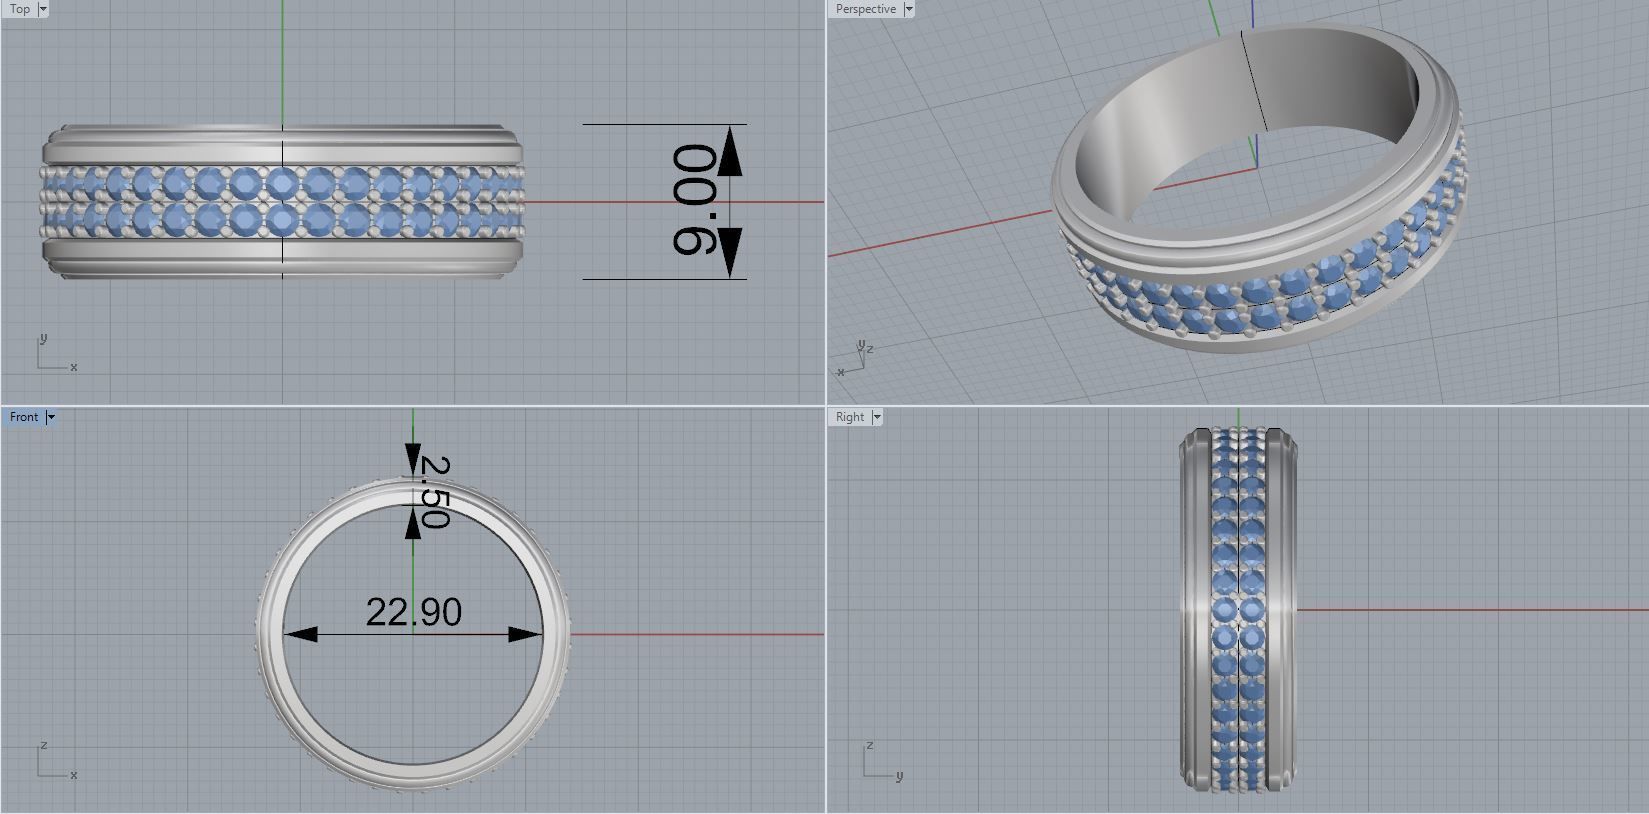Open the Top viewport dropdown arrow
Screen dimensions: 1649x814
(43, 9)
